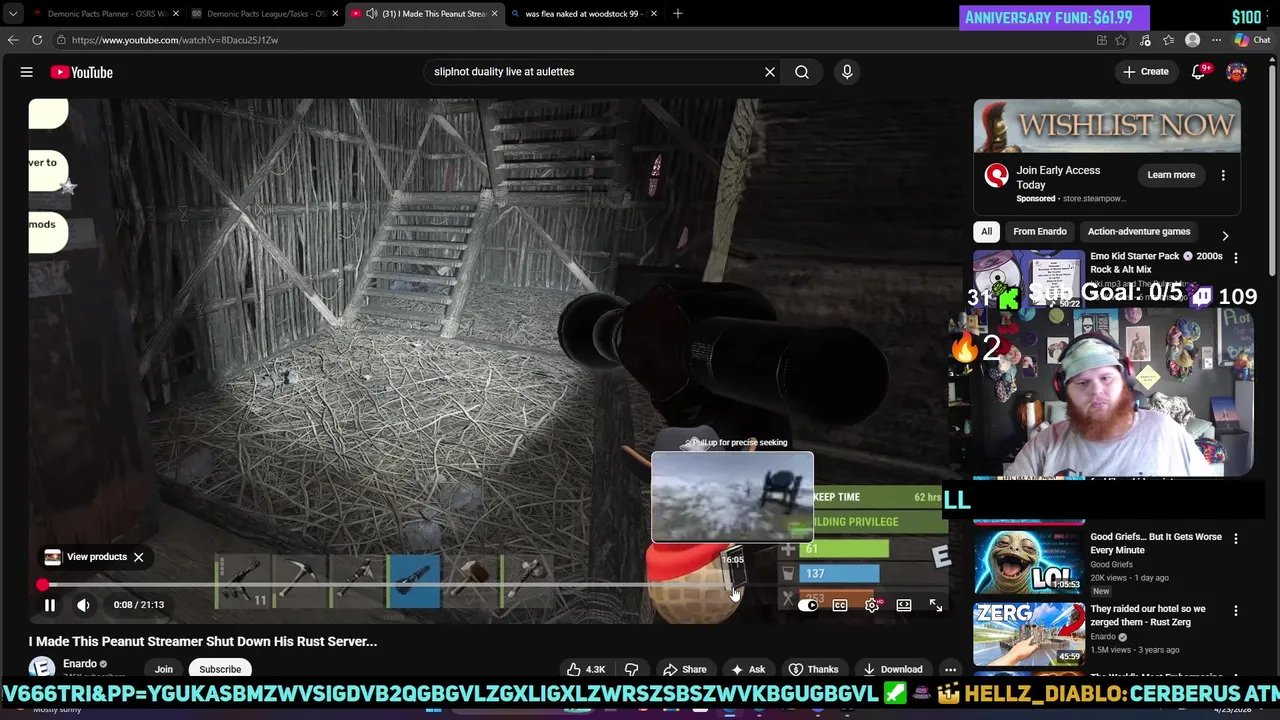Open browser profile icon
Screen dimensions: 1280x720
(x=1192, y=40)
